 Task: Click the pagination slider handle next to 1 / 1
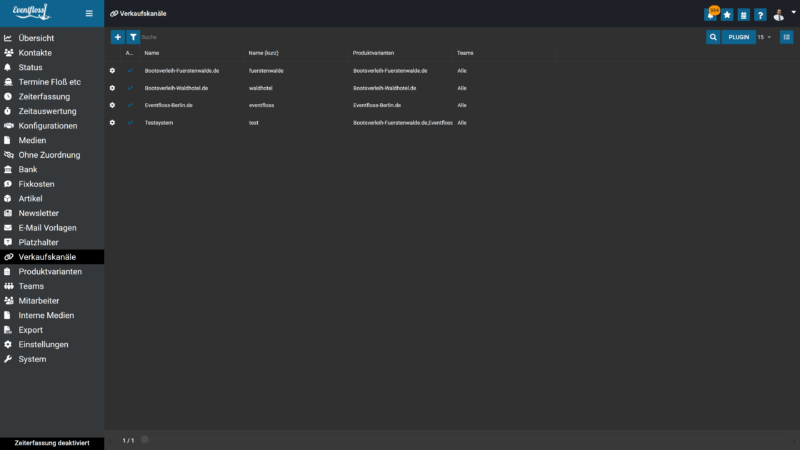click(145, 439)
